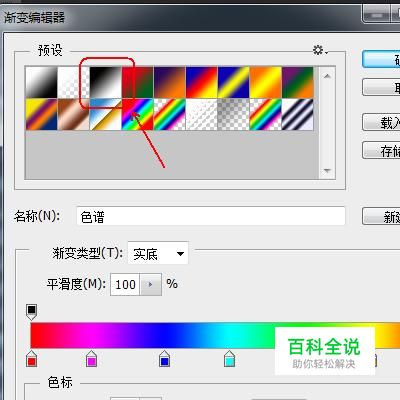Screen dimensions: 400x400
Task: Select the copper gradient preset
Action: coord(74,114)
